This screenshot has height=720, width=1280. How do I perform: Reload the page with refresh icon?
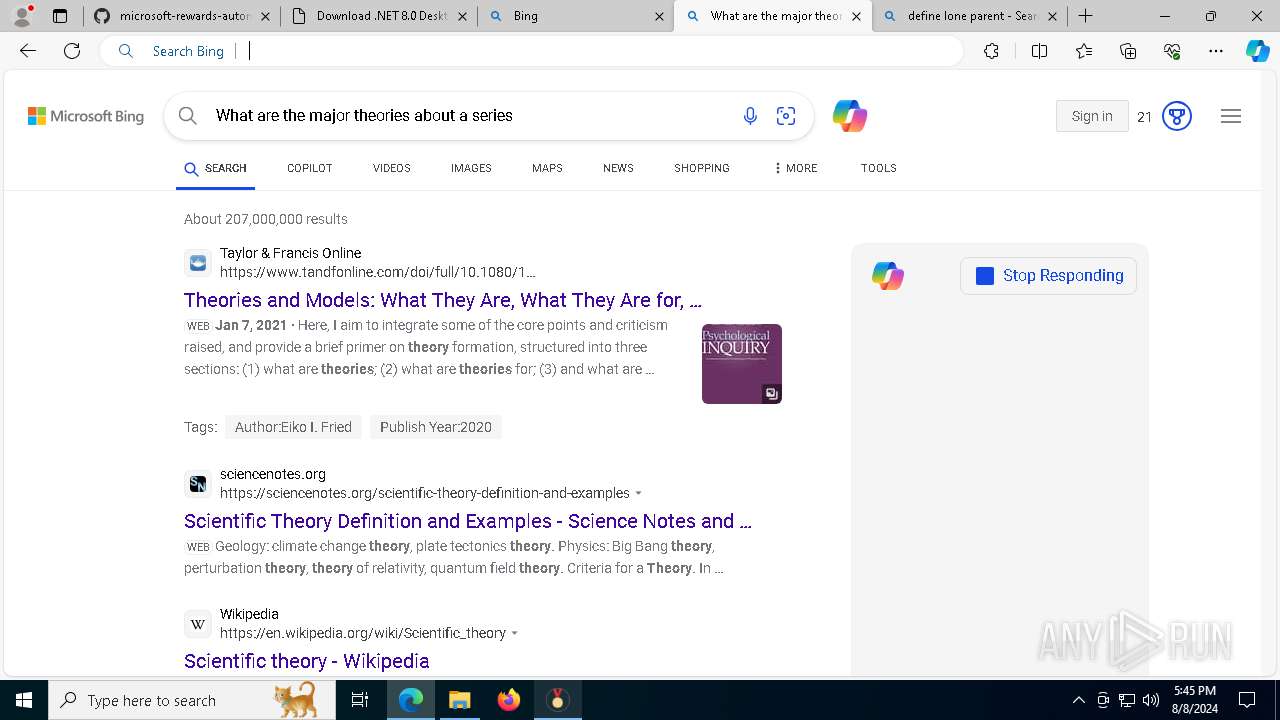point(72,51)
